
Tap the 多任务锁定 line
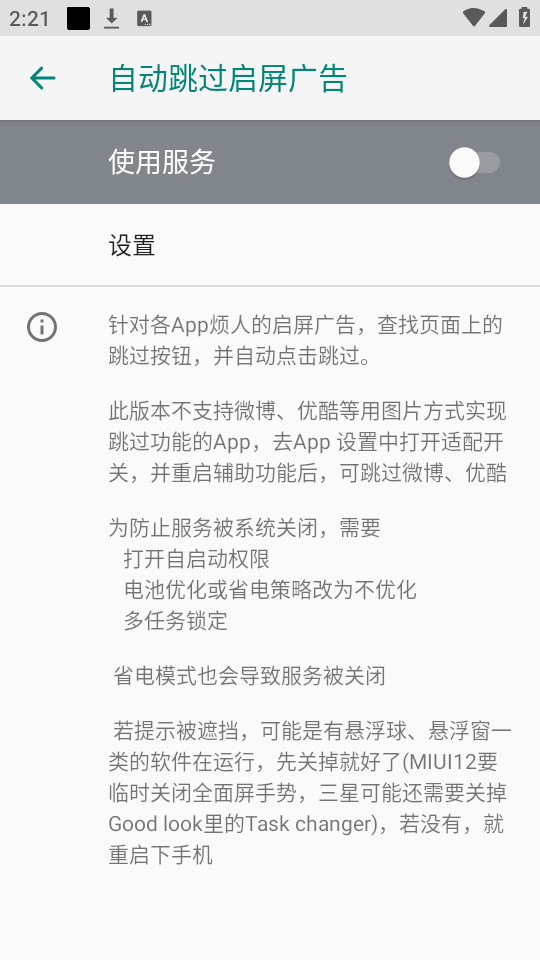[x=176, y=620]
